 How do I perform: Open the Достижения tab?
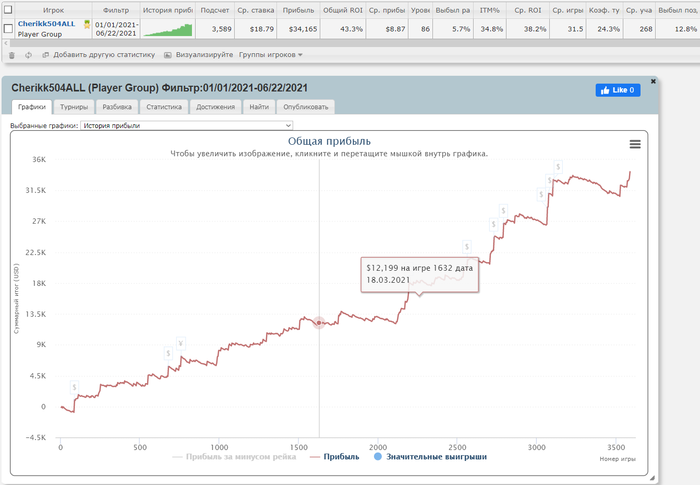[215, 107]
